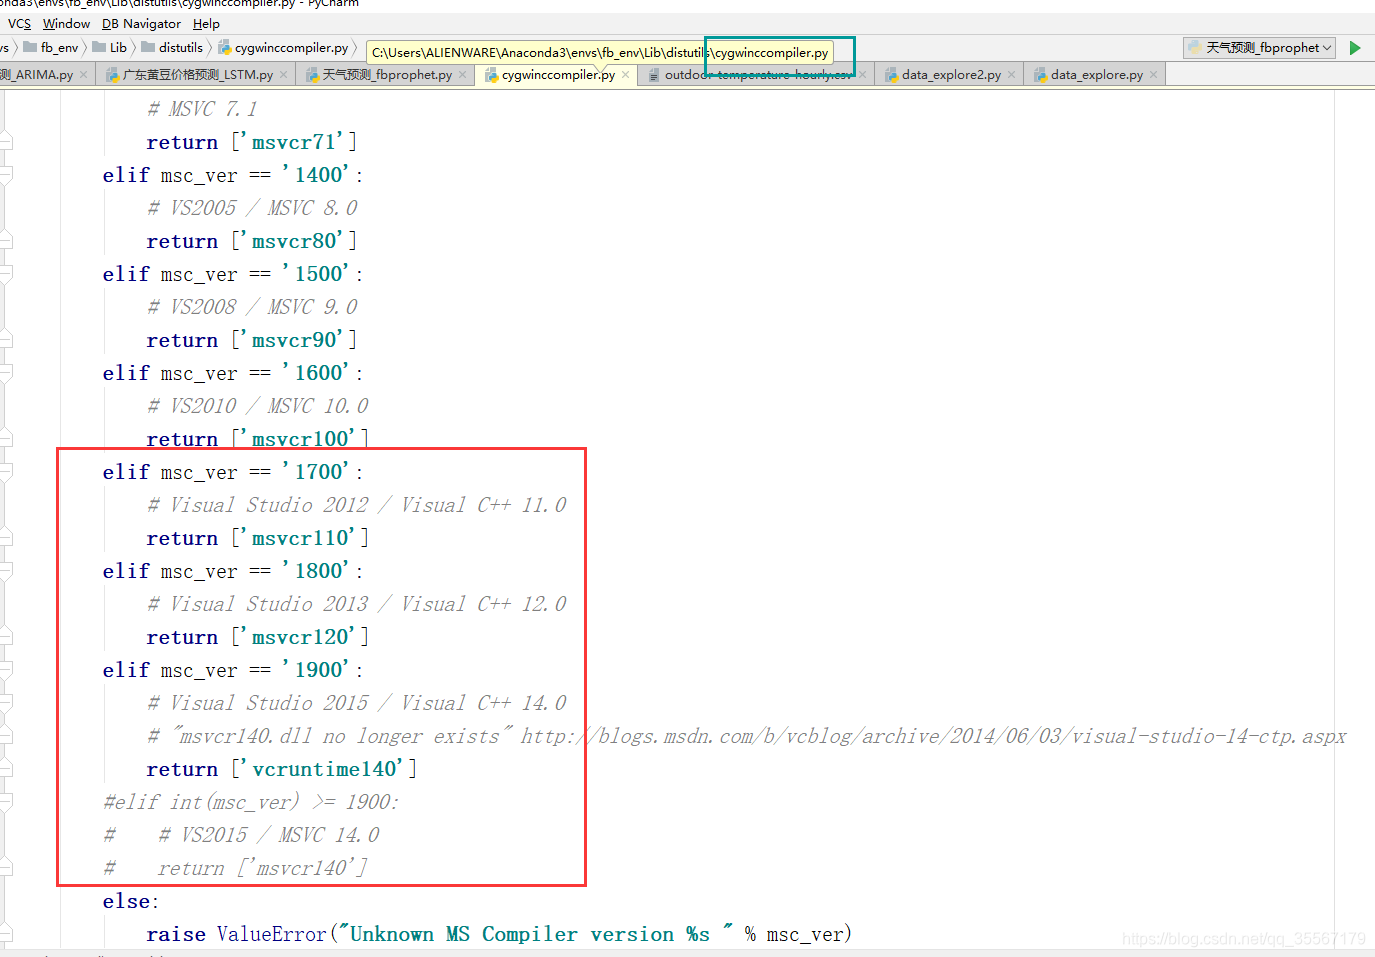Close the data_explore2.py tab
1375x957 pixels.
pos(1012,75)
